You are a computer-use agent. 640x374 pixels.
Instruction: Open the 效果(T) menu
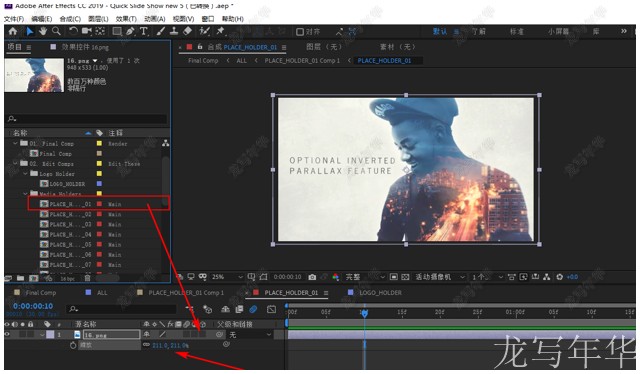(x=126, y=19)
